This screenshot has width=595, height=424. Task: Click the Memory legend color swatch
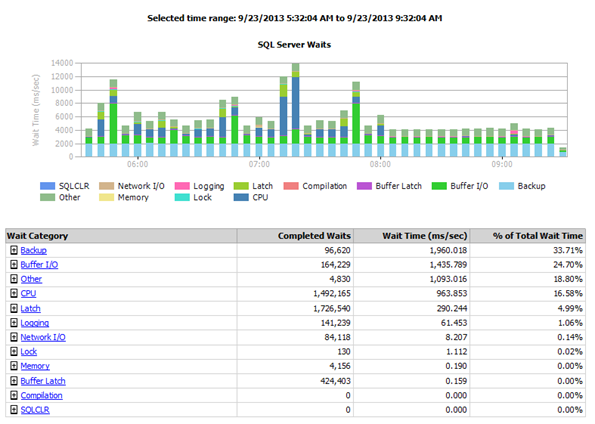106,197
